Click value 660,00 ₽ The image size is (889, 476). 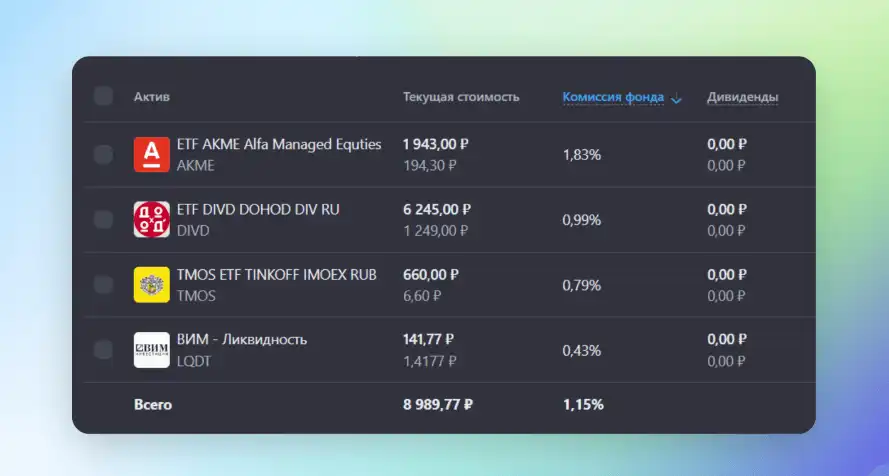click(431, 275)
